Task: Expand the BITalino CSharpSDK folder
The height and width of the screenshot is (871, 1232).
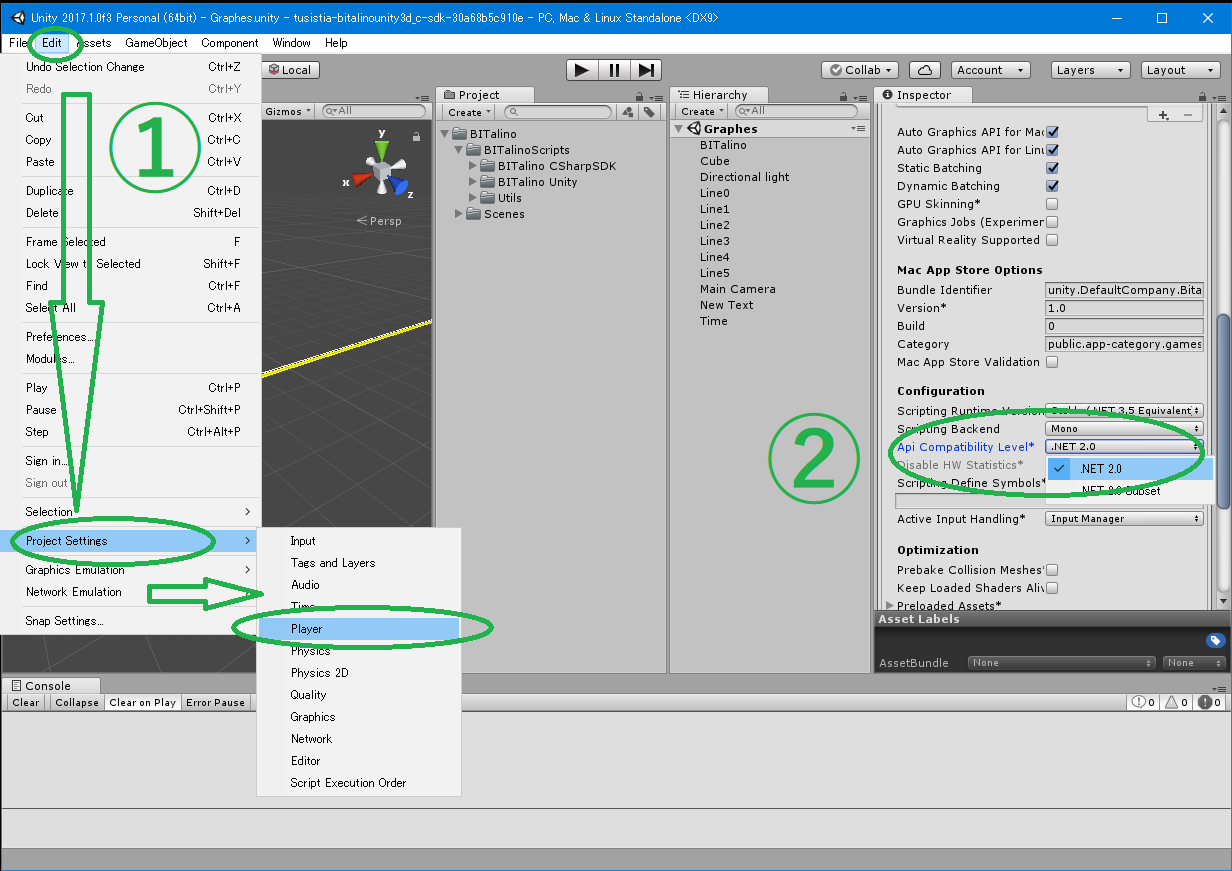Action: click(474, 166)
